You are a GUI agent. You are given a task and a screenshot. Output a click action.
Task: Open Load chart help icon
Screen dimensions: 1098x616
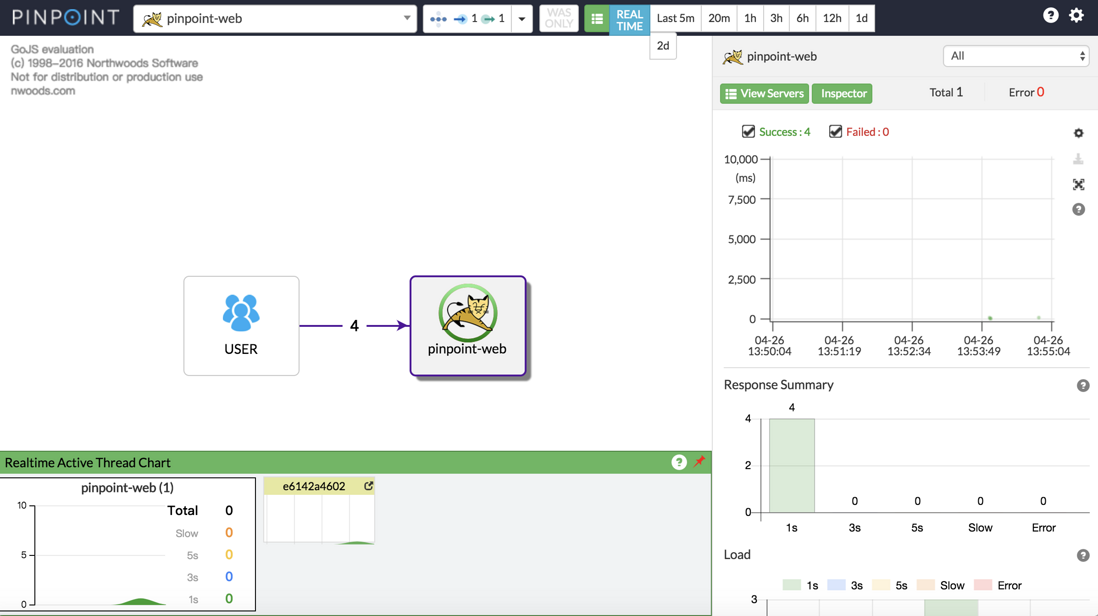[1083, 555]
